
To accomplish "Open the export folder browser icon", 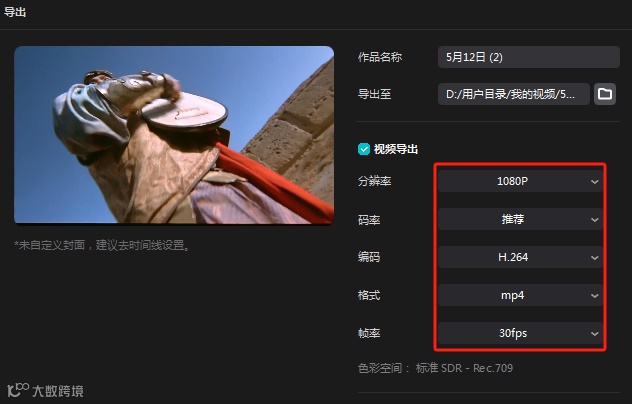I will 605,94.
